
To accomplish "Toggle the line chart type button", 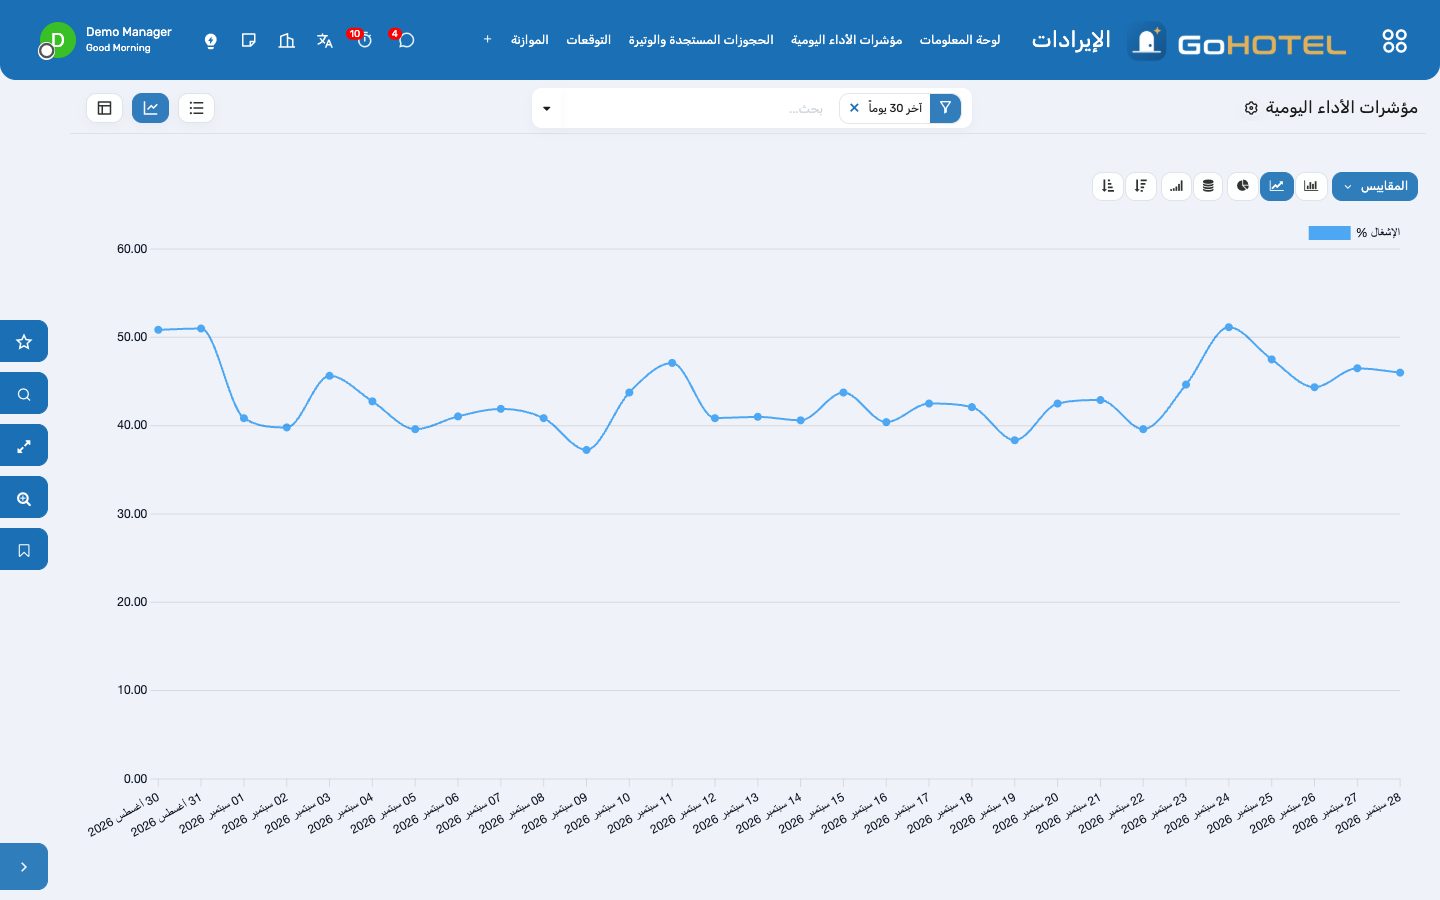I will click(x=1277, y=186).
